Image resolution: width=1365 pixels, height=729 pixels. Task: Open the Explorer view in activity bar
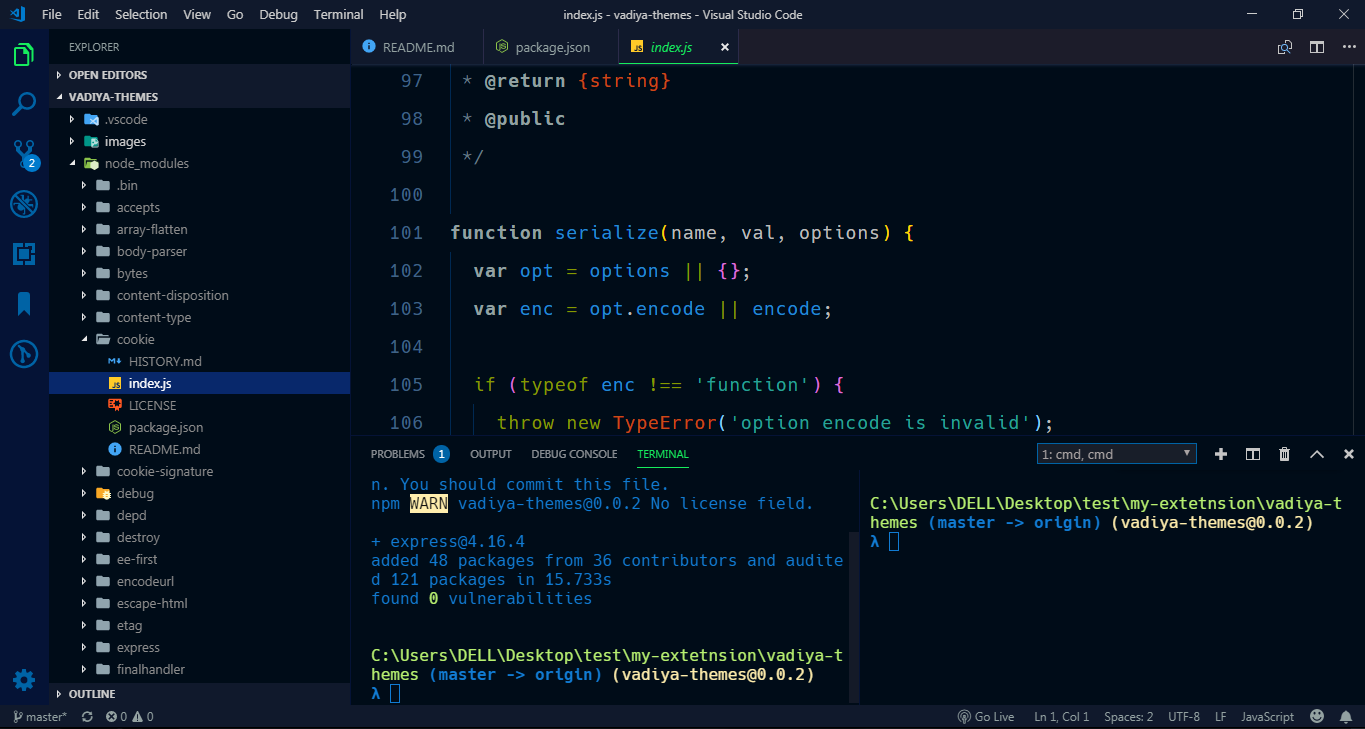(x=24, y=54)
